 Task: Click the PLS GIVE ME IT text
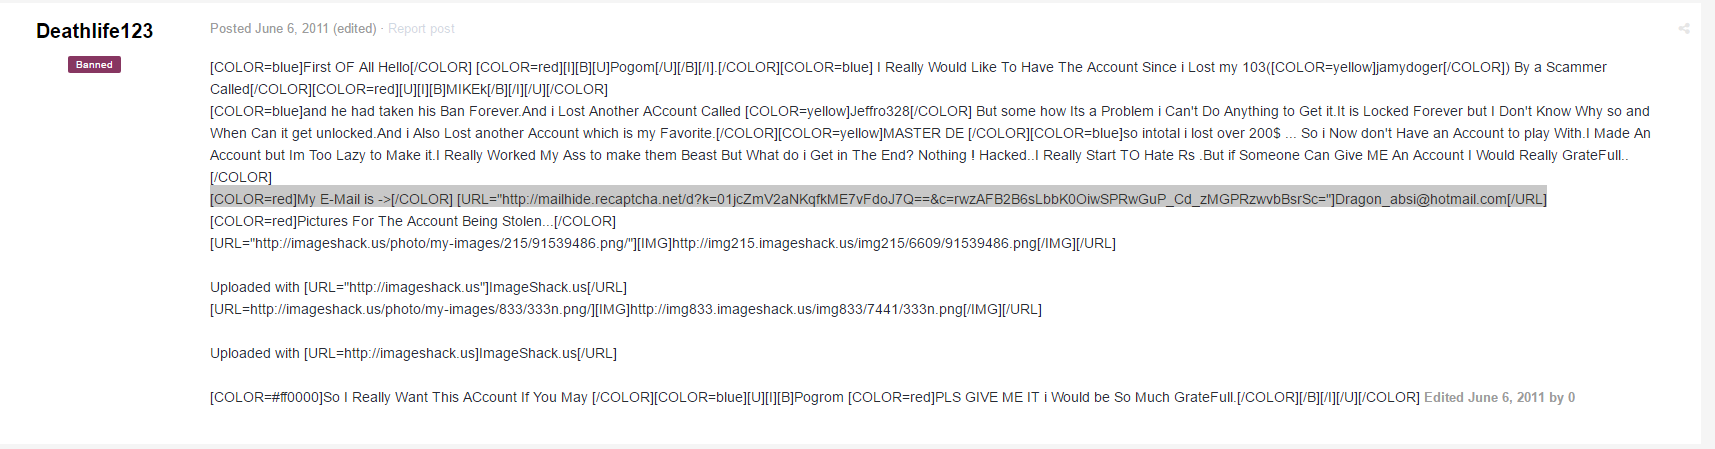(987, 397)
